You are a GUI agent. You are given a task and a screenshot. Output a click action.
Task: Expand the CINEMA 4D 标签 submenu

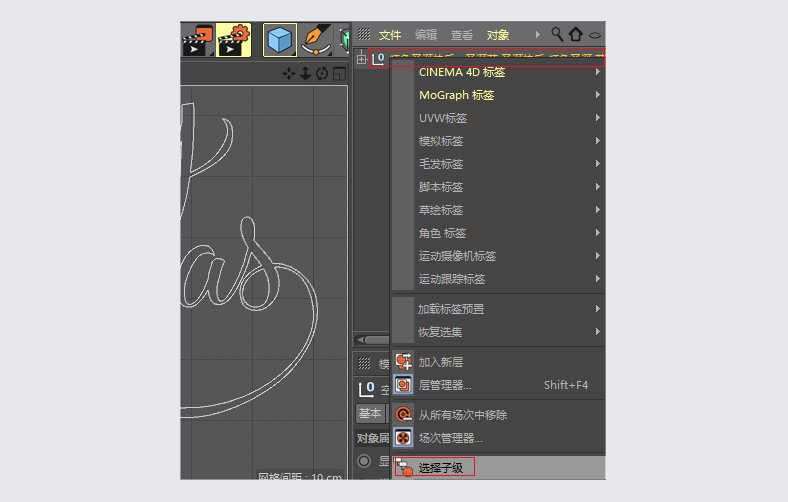pyautogui.click(x=499, y=72)
